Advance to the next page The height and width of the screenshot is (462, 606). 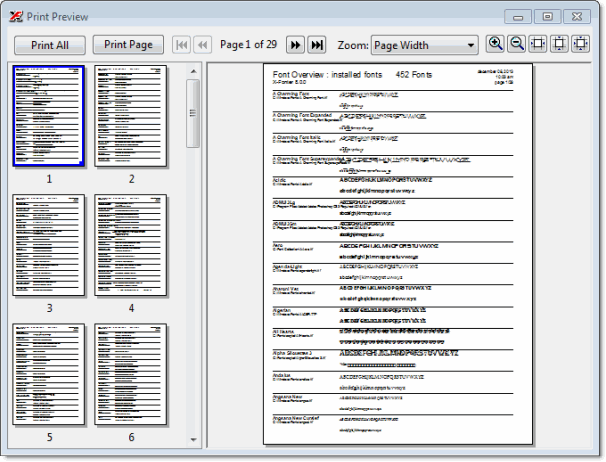pos(295,45)
